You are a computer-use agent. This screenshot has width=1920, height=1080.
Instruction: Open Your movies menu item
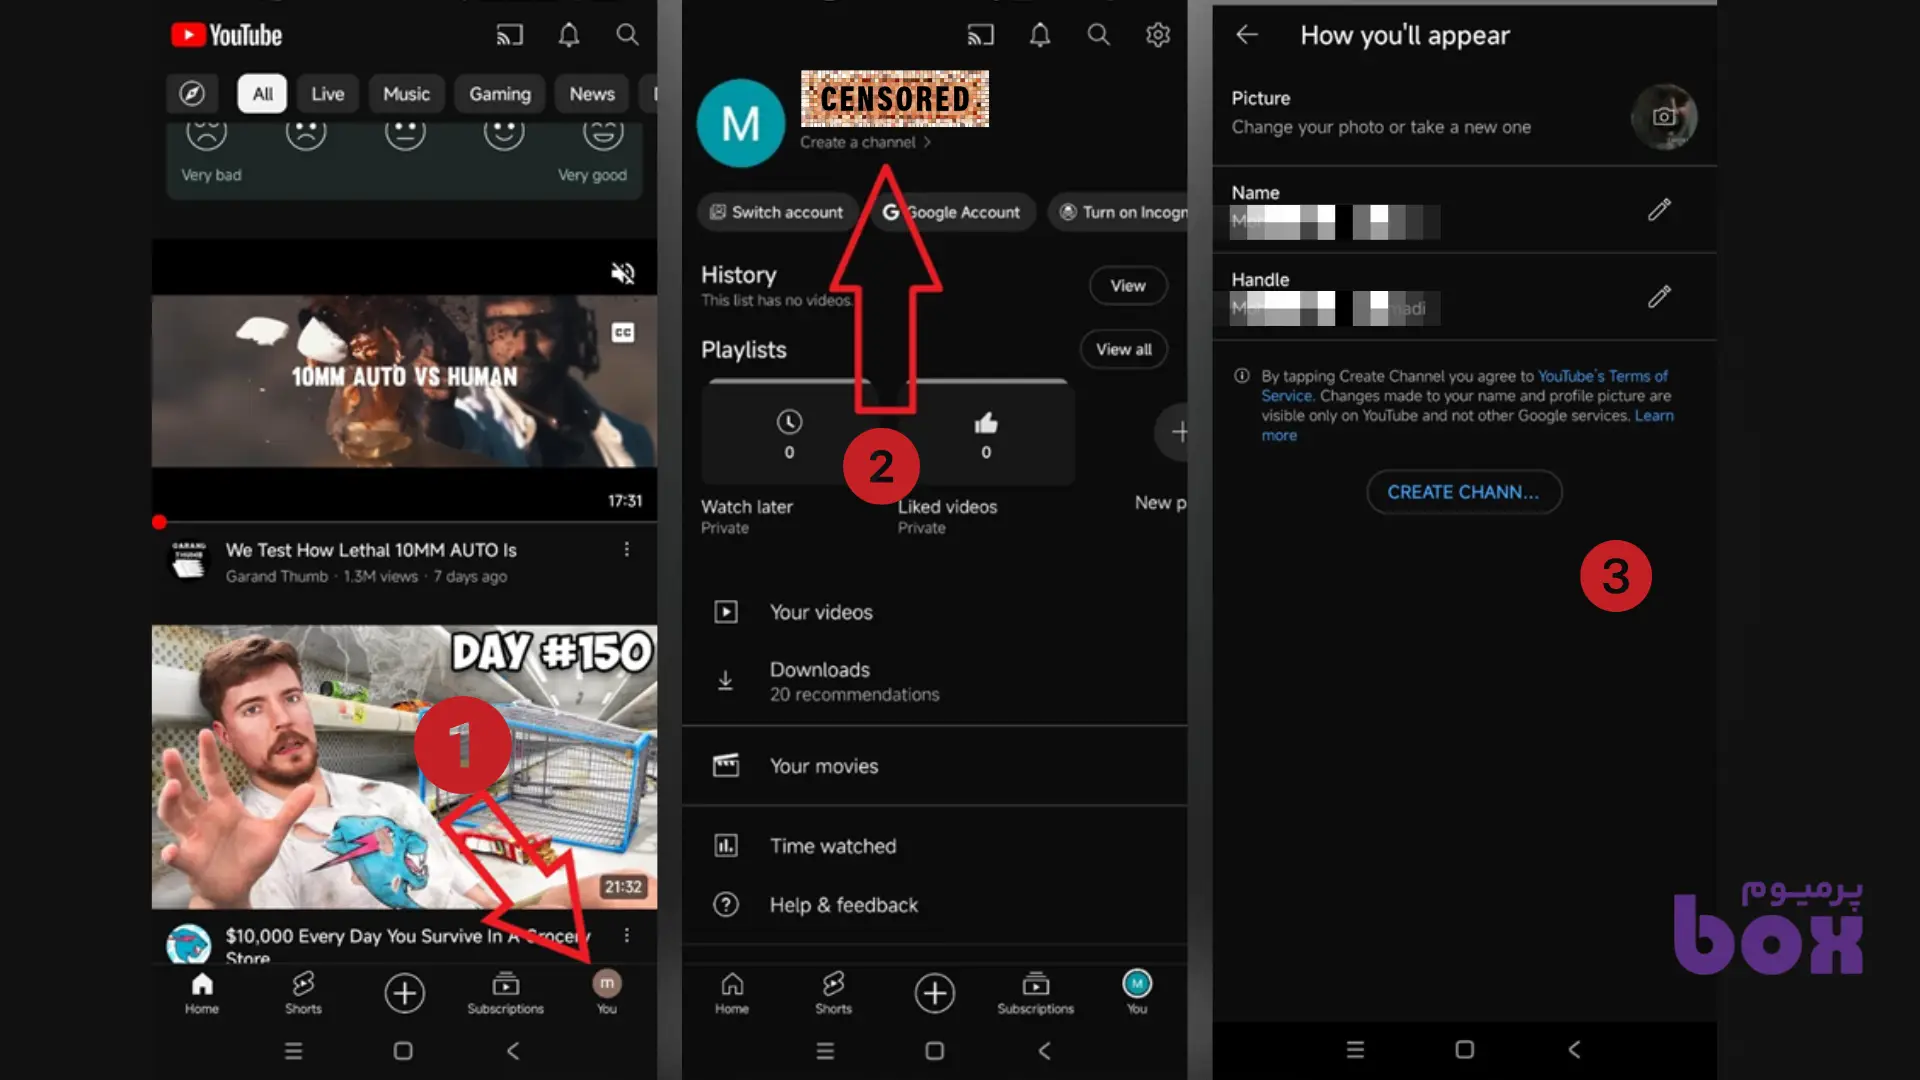pos(935,766)
